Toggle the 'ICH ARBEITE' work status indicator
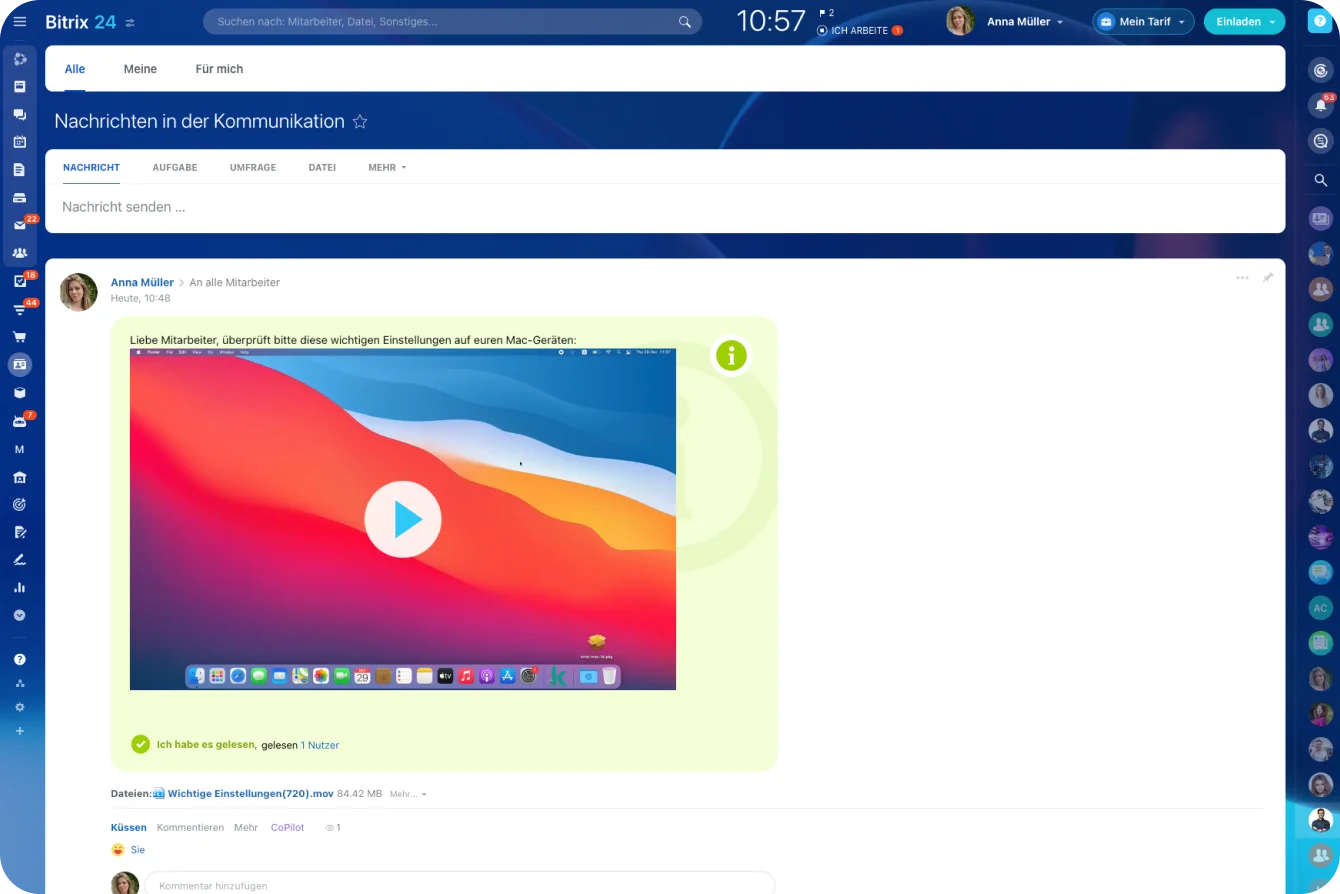 858,30
